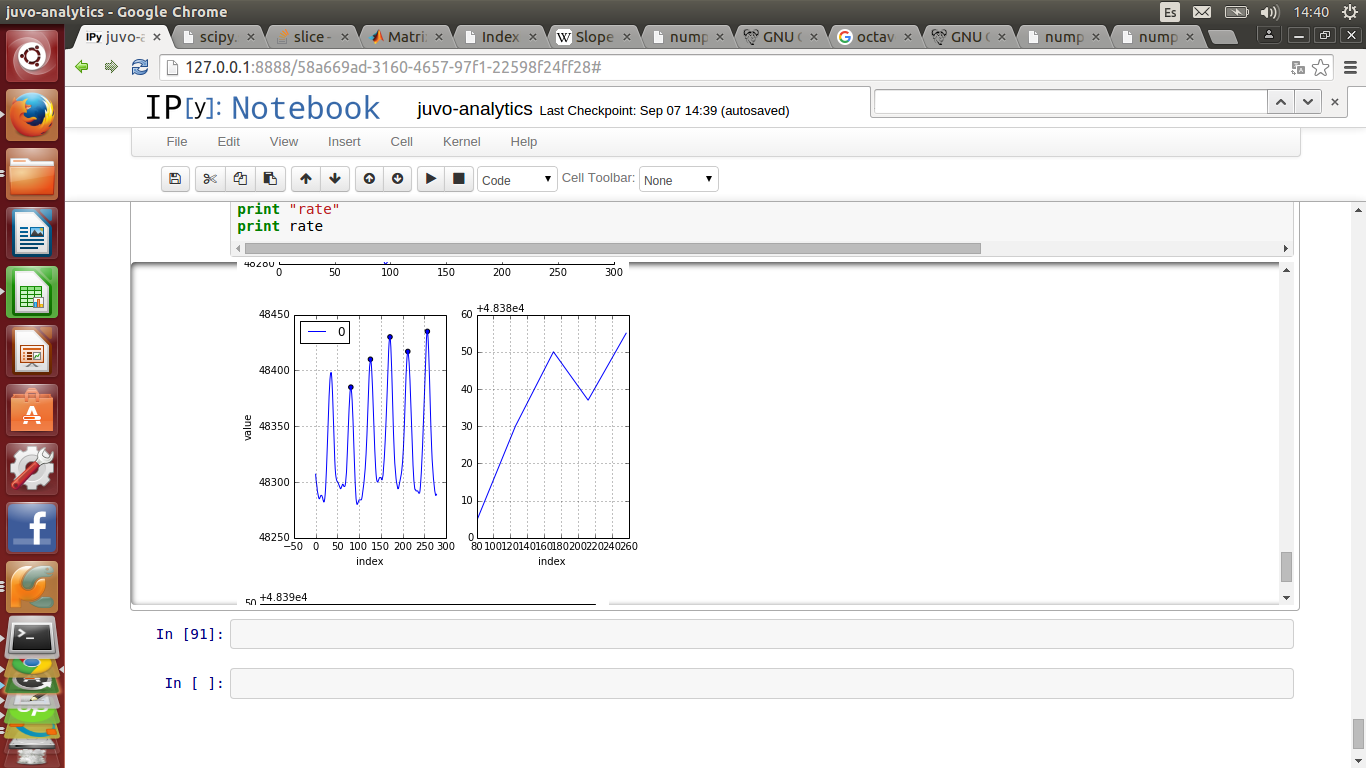The width and height of the screenshot is (1366, 768).
Task: Click the empty In [ ] cell
Action: 760,683
